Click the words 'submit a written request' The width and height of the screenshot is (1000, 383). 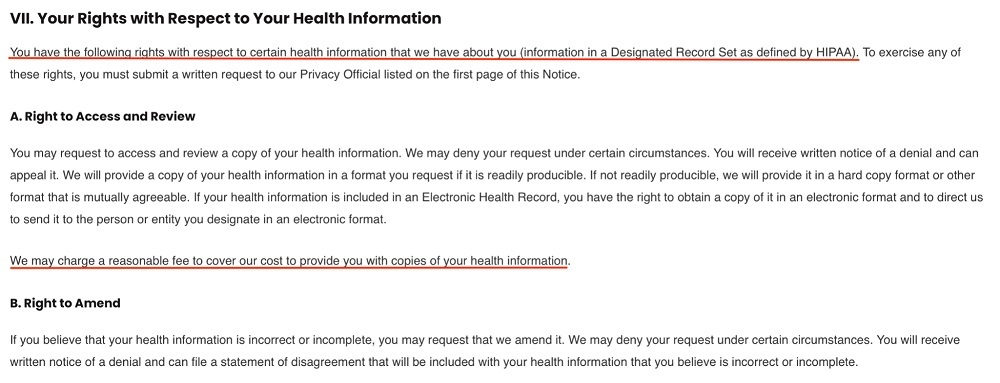[x=167, y=75]
